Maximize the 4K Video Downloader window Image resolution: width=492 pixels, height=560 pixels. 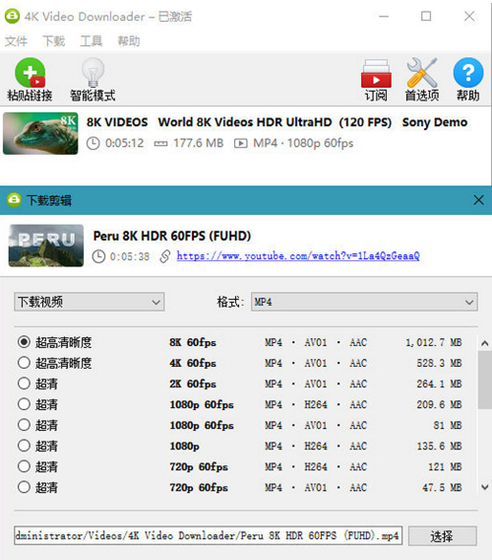coord(426,16)
